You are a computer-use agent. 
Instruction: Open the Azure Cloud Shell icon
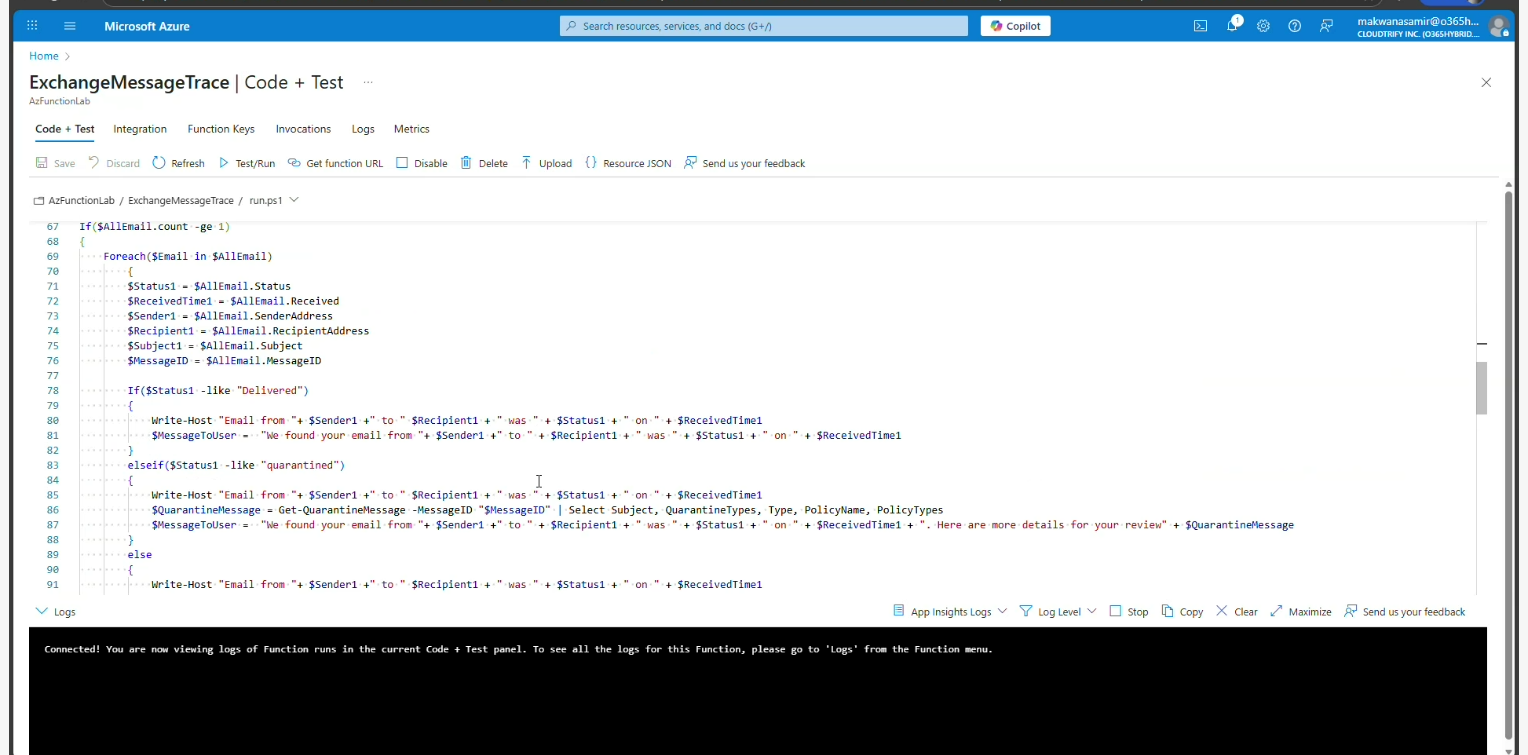click(1200, 26)
